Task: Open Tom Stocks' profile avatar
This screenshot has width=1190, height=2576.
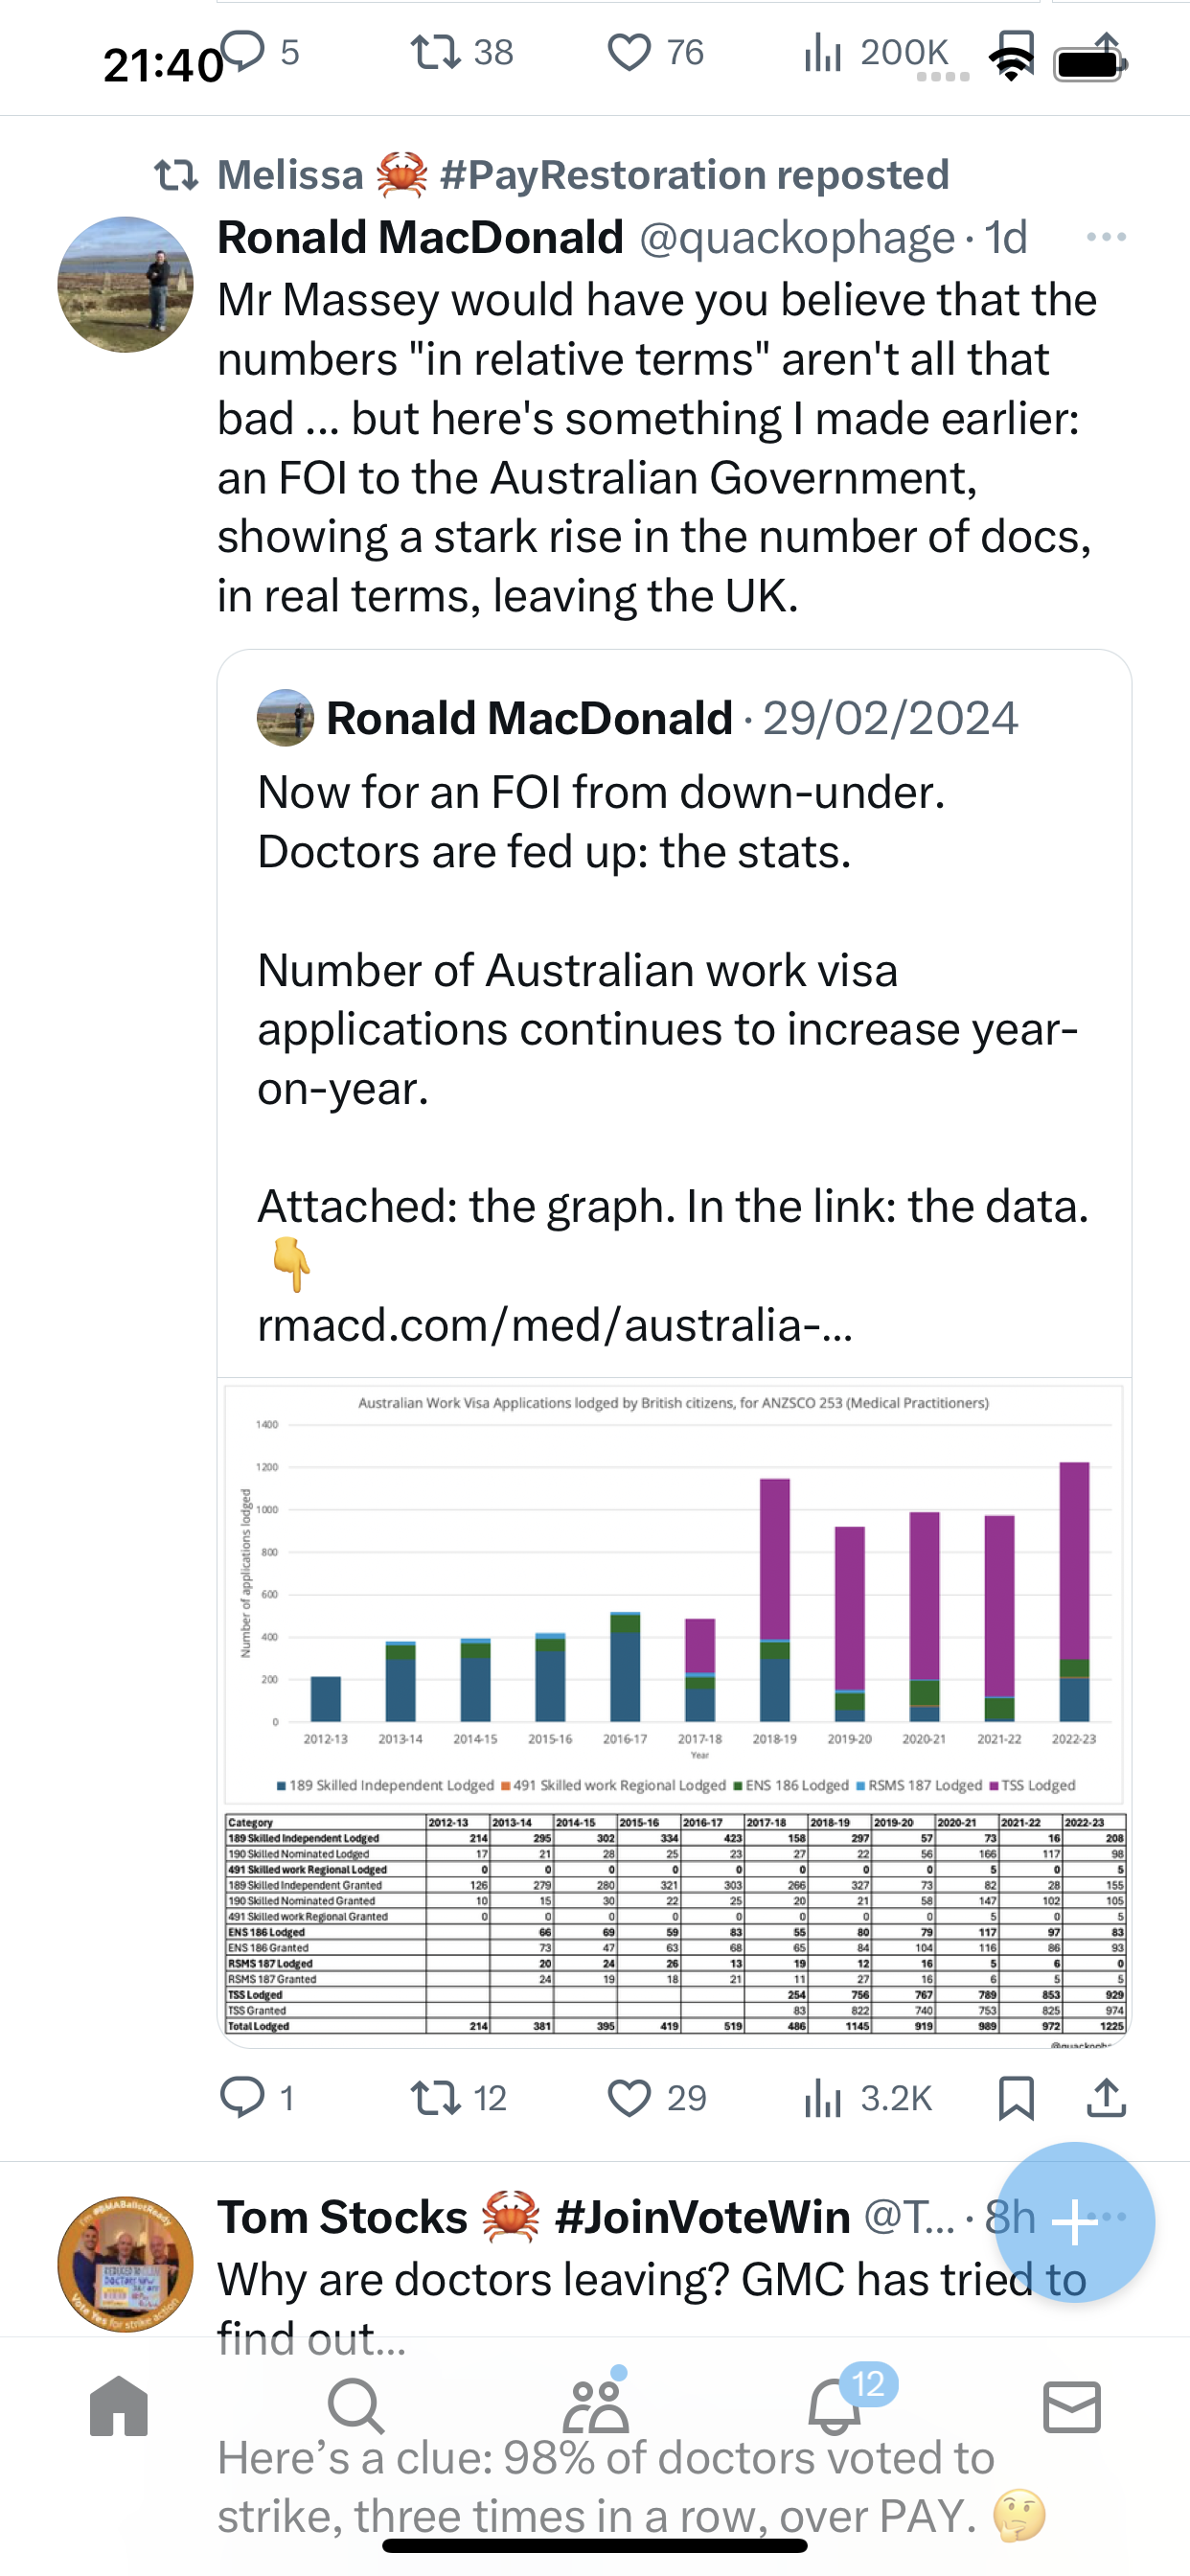Action: coord(125,2264)
